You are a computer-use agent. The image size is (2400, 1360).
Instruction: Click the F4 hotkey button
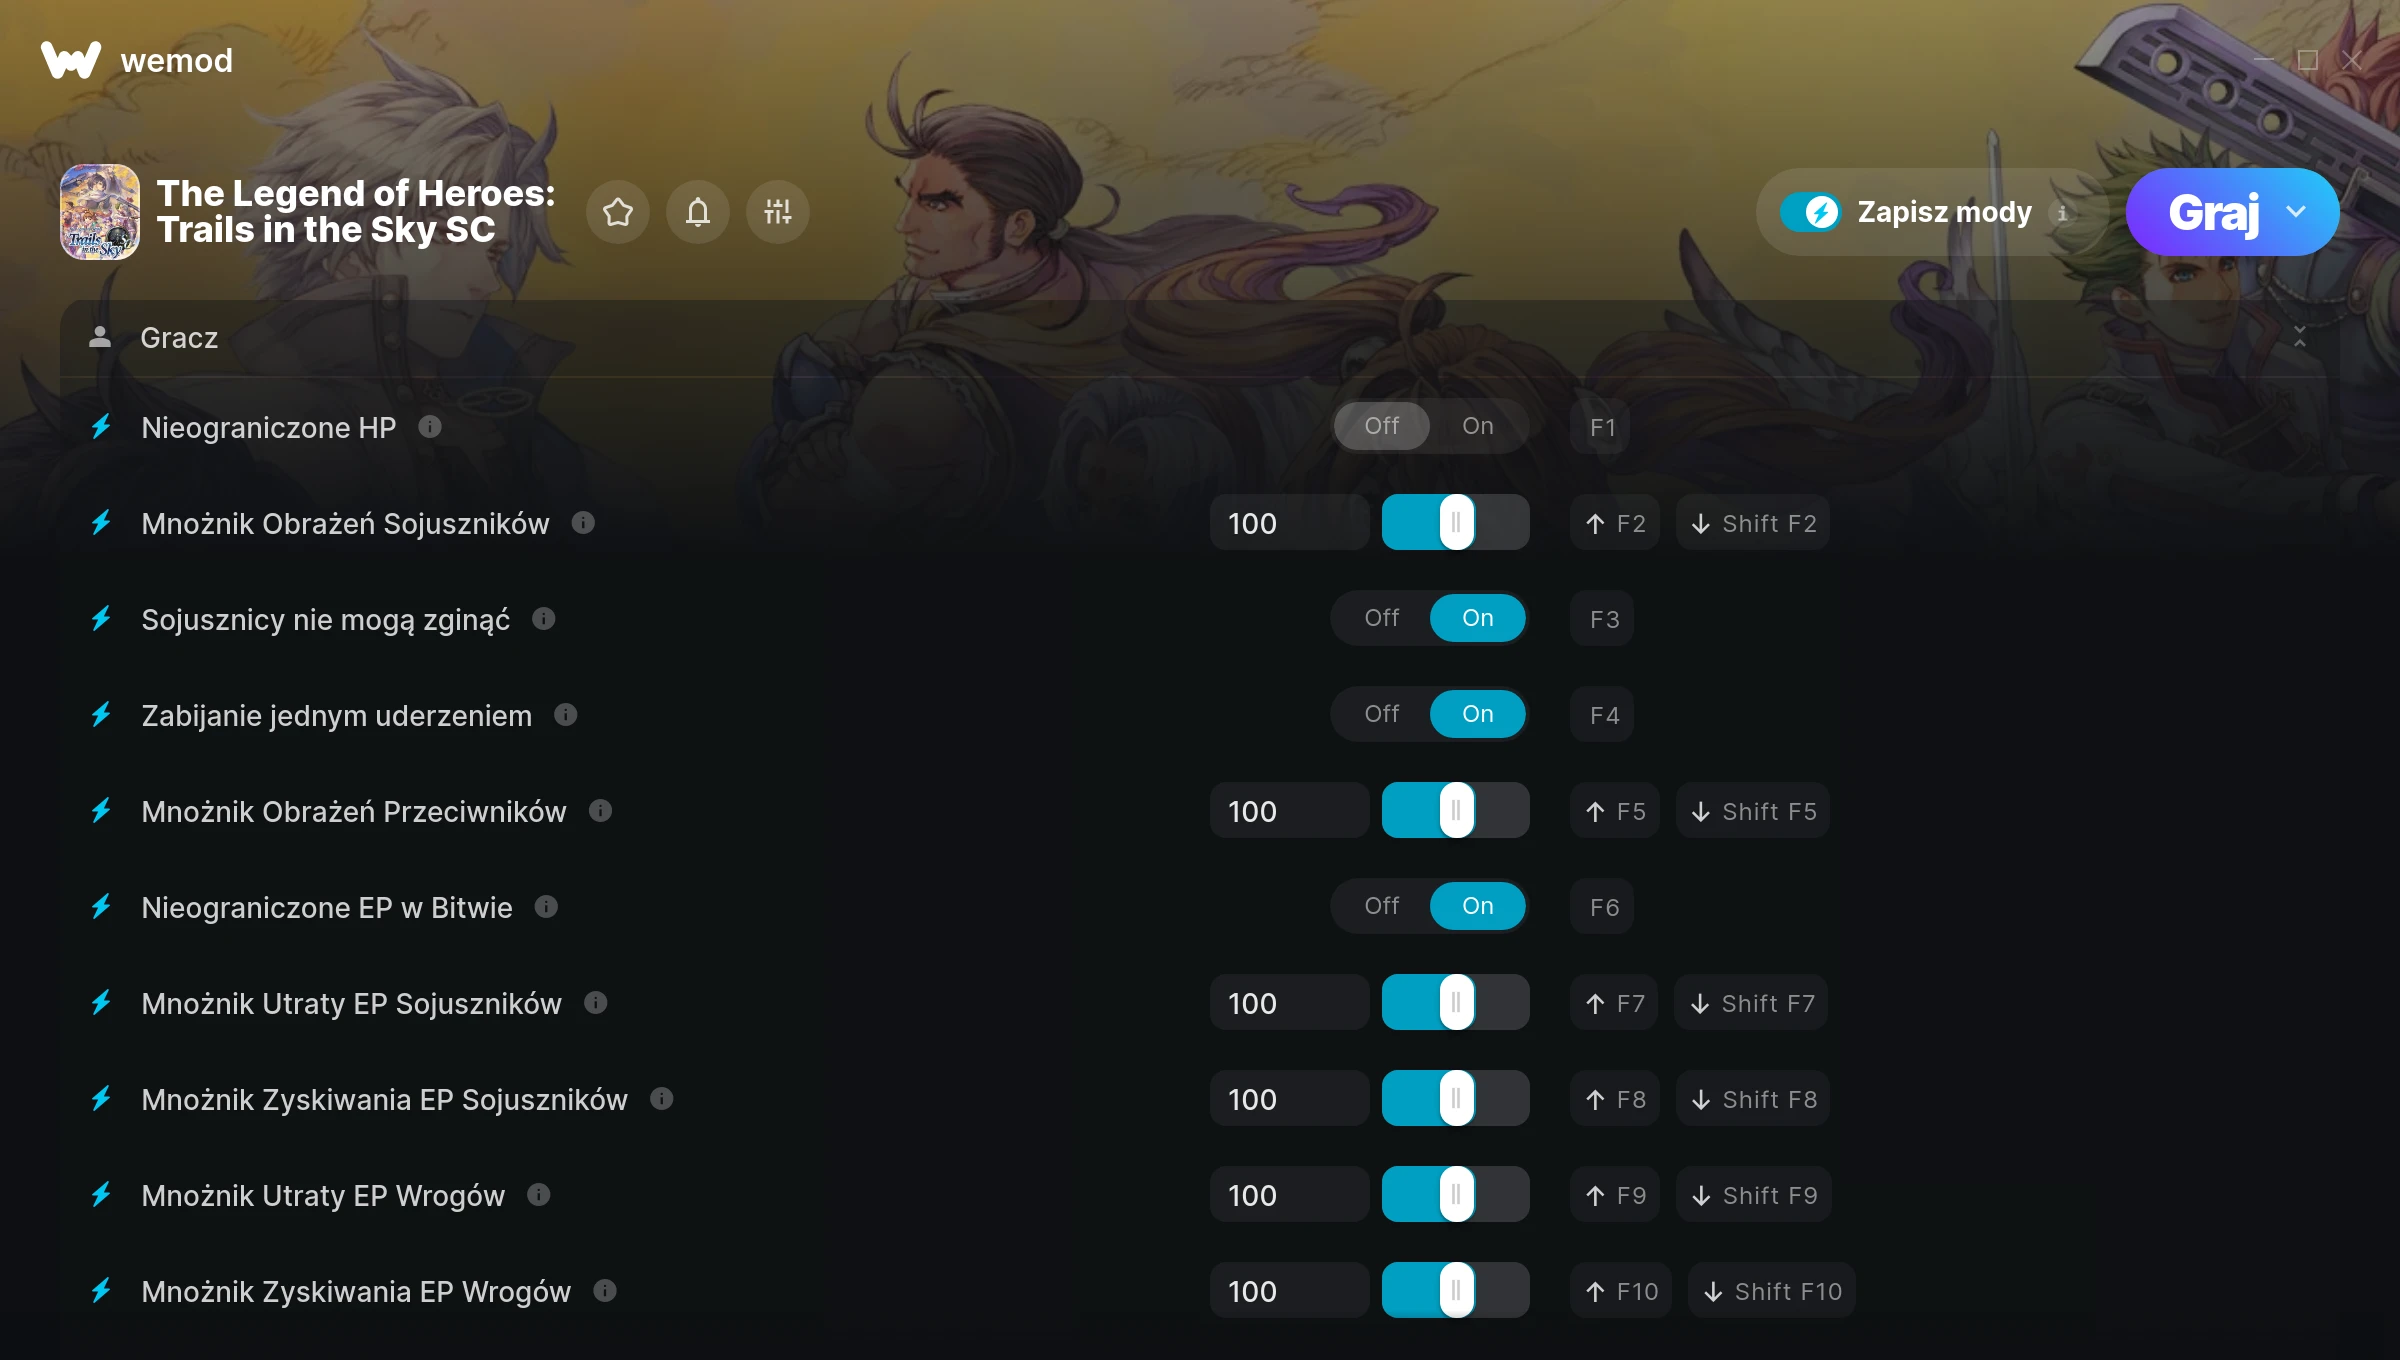coord(1603,715)
